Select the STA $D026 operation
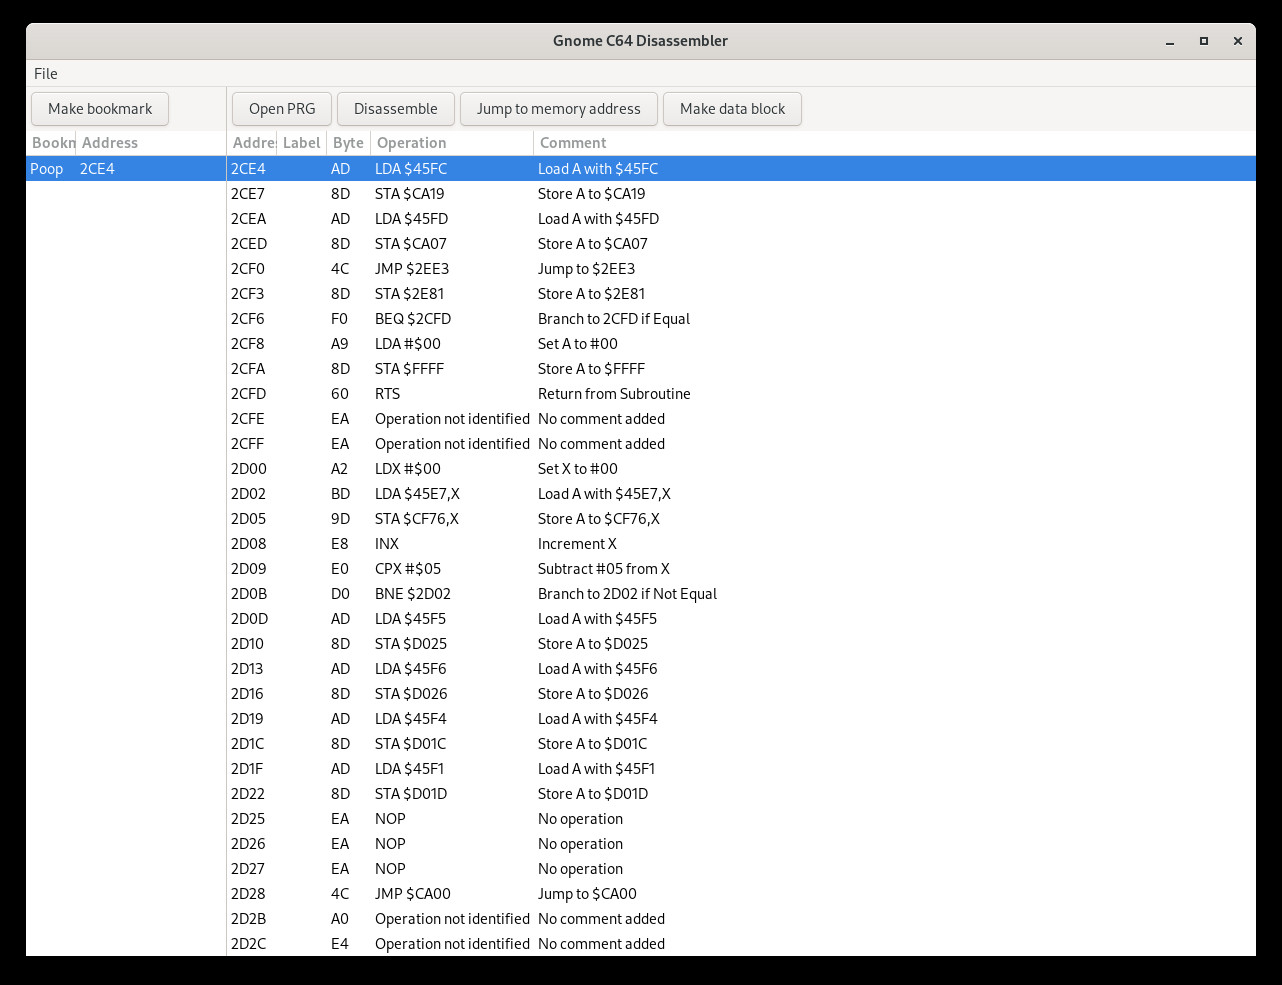 tap(411, 694)
